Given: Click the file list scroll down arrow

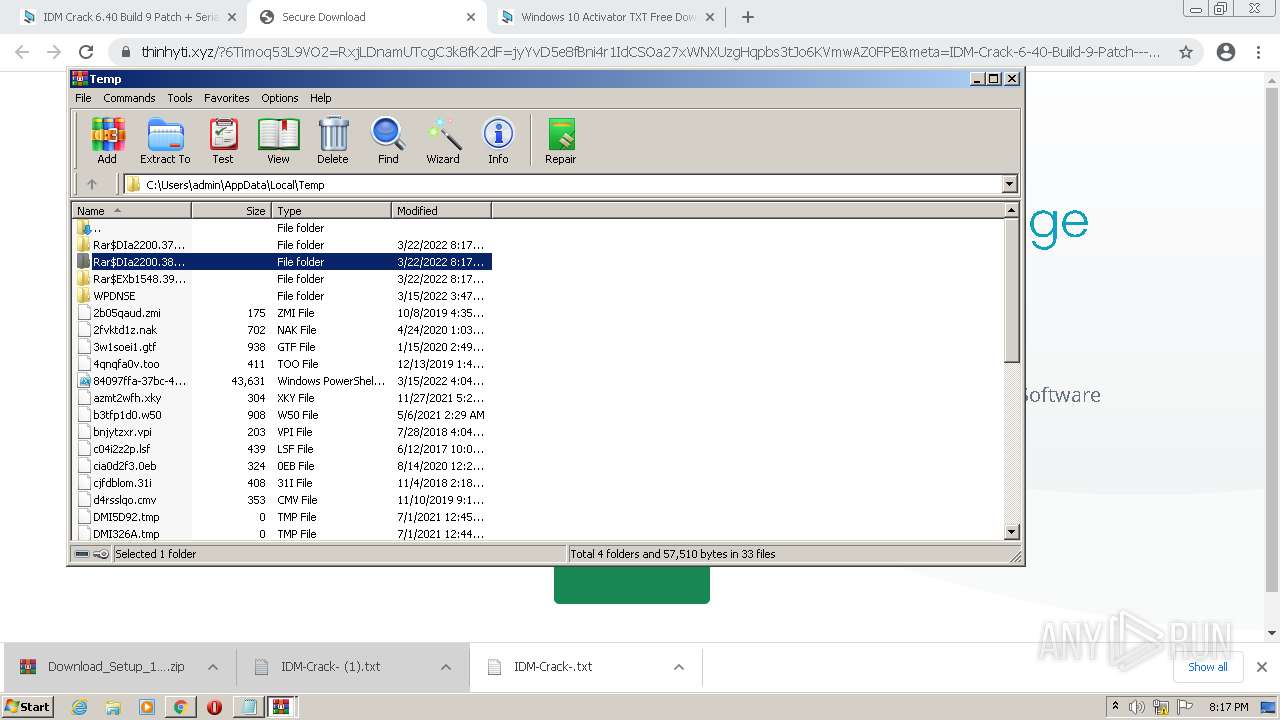Looking at the screenshot, I should click(x=1011, y=533).
